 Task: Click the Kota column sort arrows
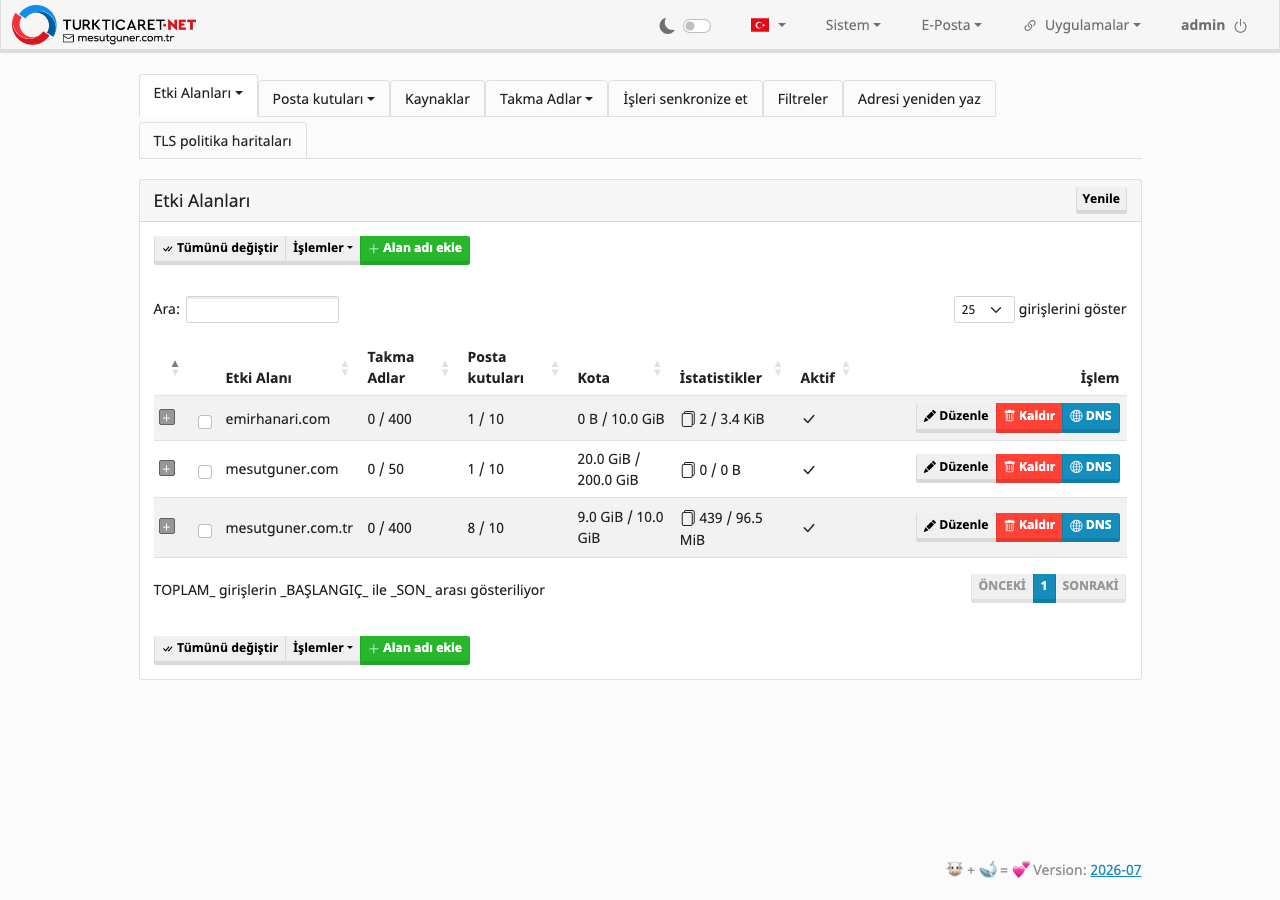[x=657, y=368]
